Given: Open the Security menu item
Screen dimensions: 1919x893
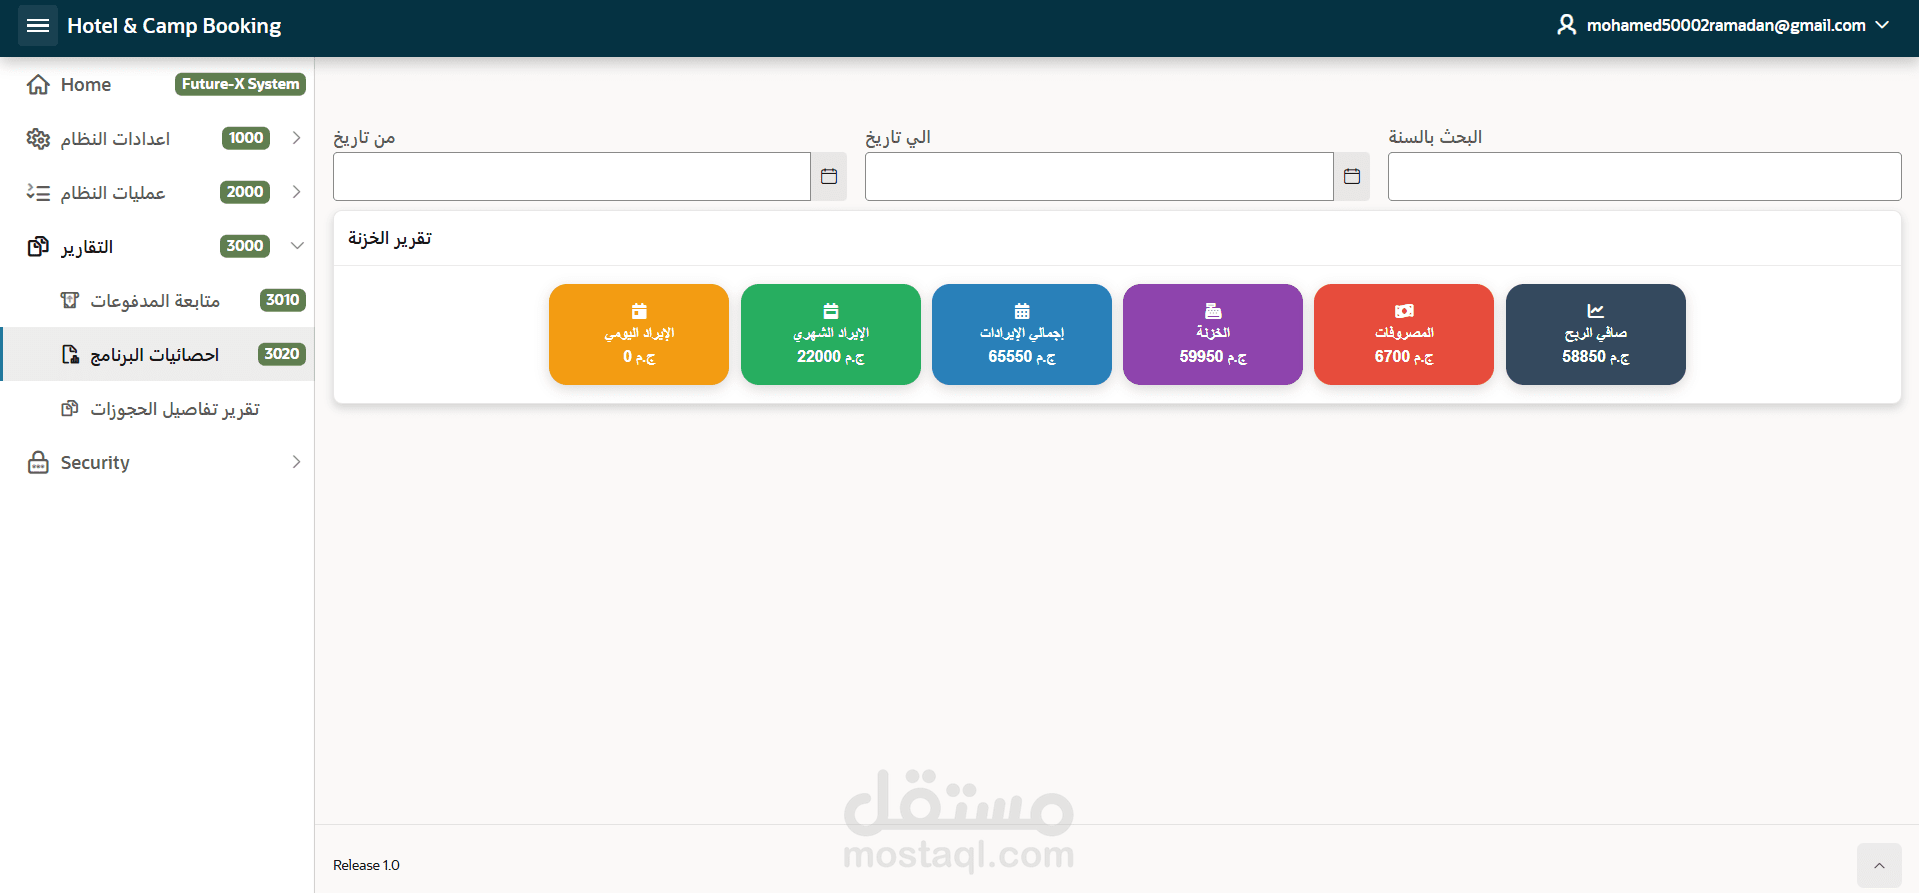Looking at the screenshot, I should tap(157, 462).
